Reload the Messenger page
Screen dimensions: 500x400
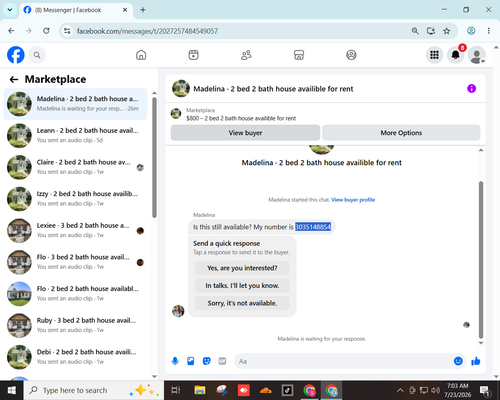[x=46, y=31]
